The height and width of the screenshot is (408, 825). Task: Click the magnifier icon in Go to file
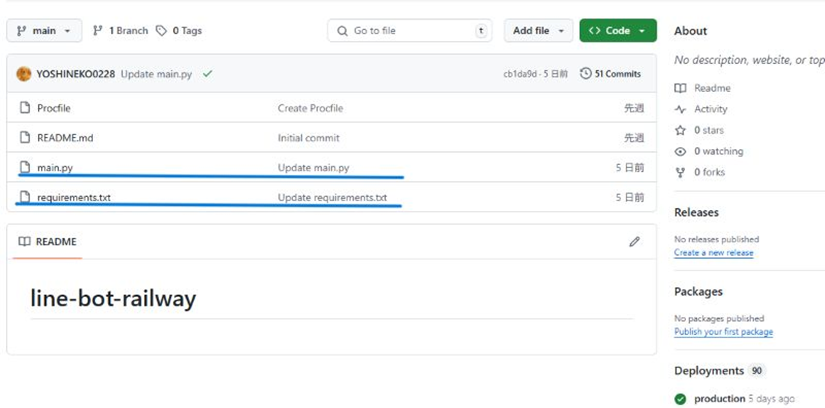click(x=343, y=31)
